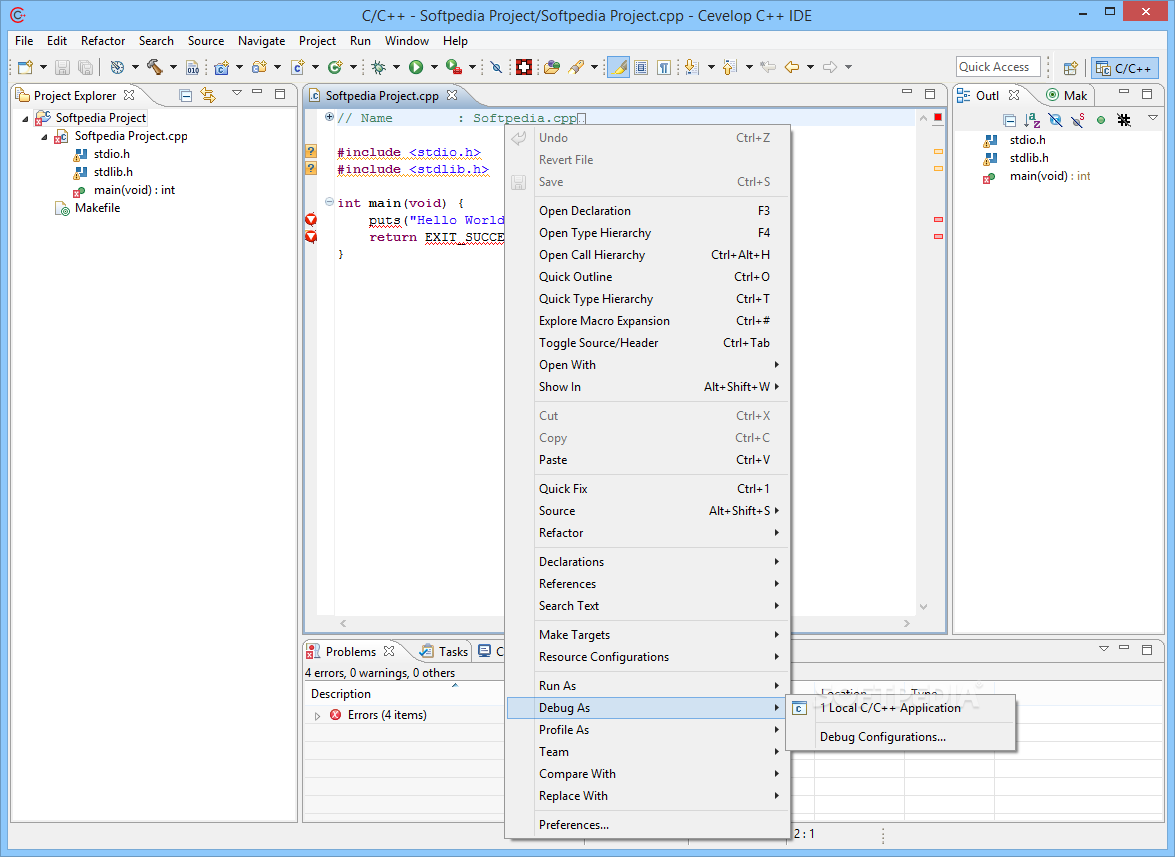The image size is (1175, 857).
Task: Open Outline view menu triangle
Action: coord(1153,118)
